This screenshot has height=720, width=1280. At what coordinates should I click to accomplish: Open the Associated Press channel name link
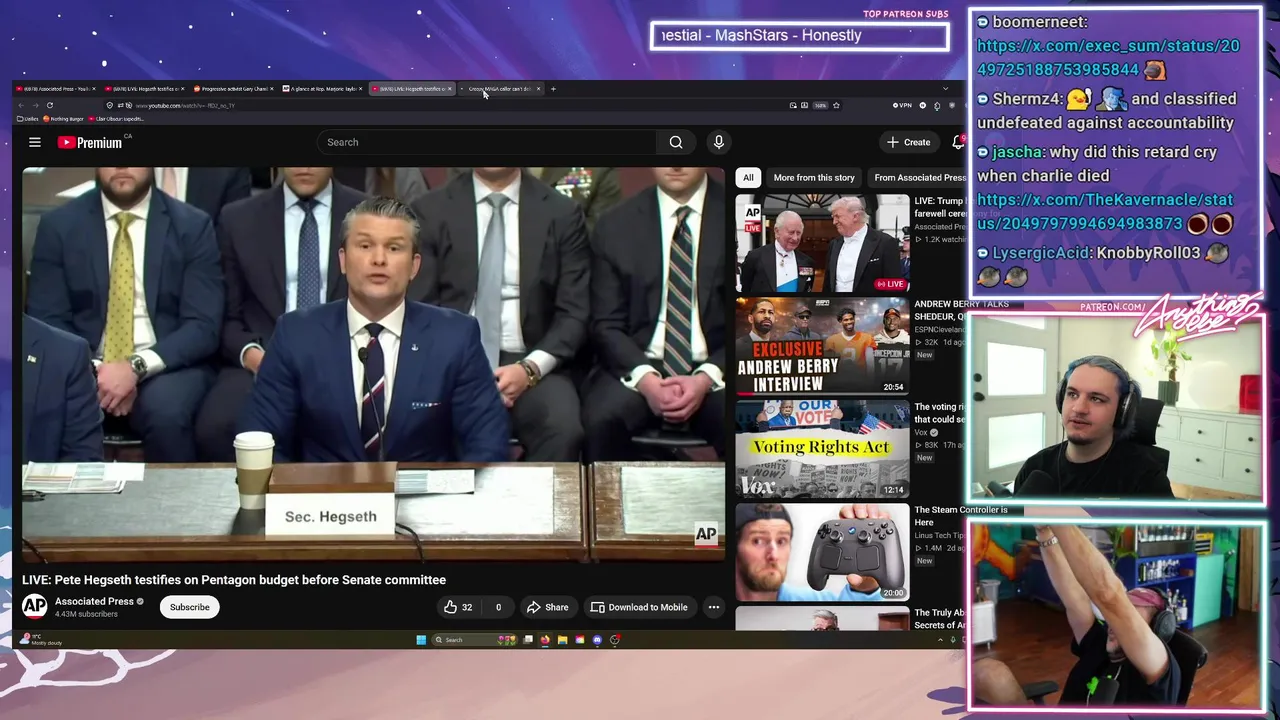(x=94, y=601)
